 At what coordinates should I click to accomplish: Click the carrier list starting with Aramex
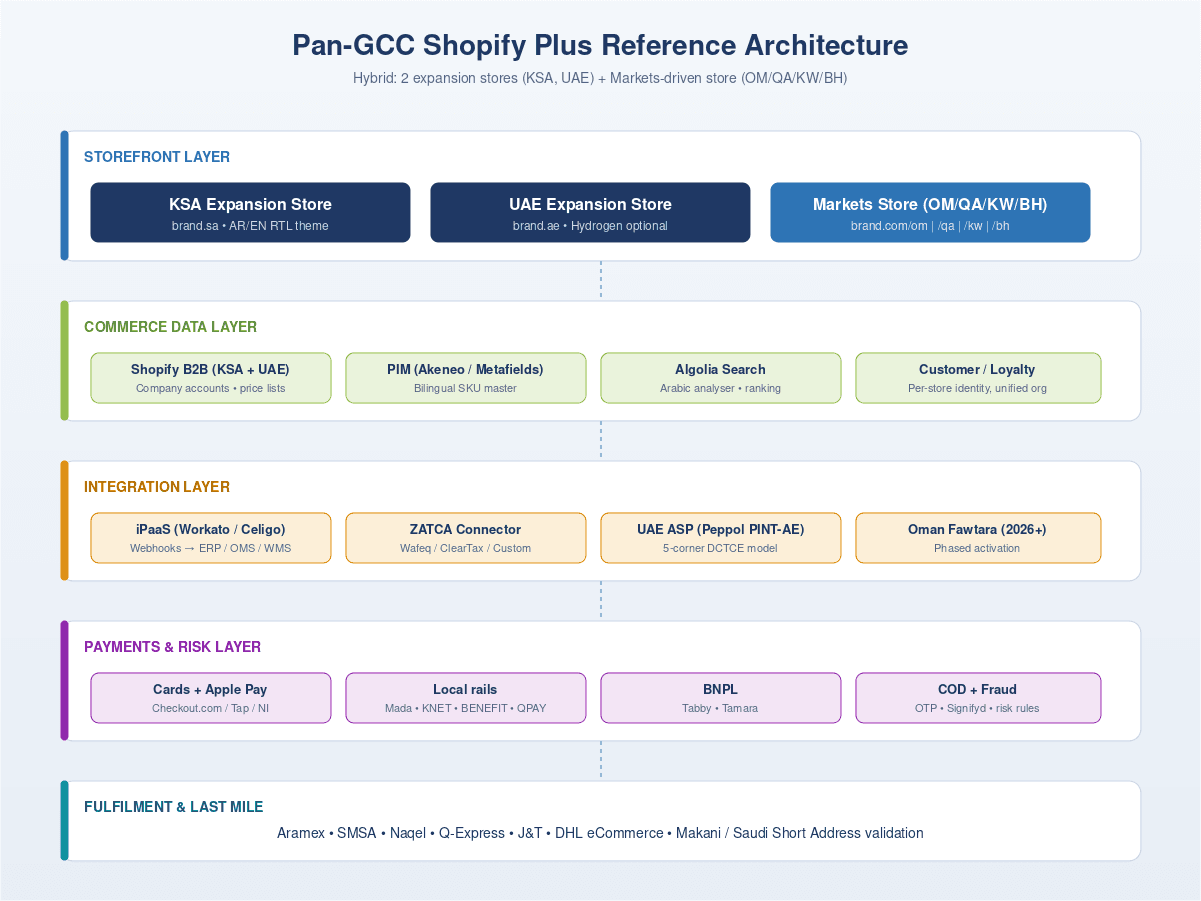600,833
